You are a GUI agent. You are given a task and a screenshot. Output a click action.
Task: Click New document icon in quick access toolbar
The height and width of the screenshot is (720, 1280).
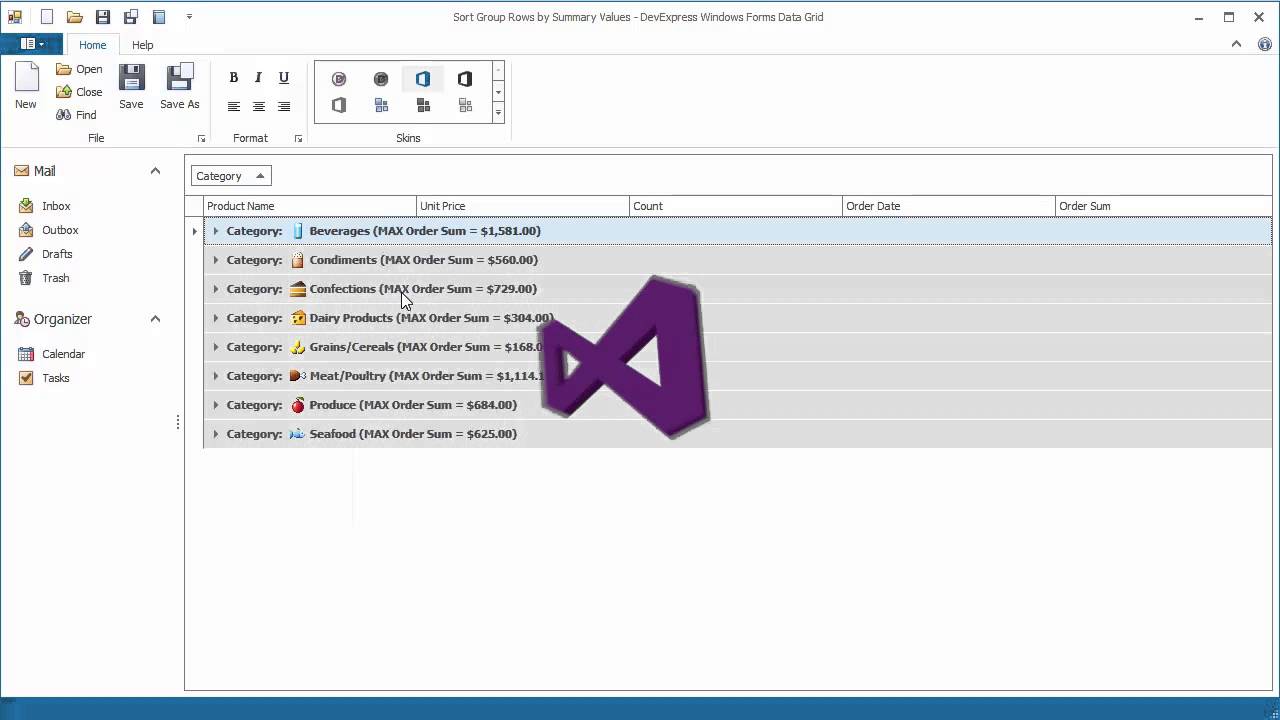[46, 17]
